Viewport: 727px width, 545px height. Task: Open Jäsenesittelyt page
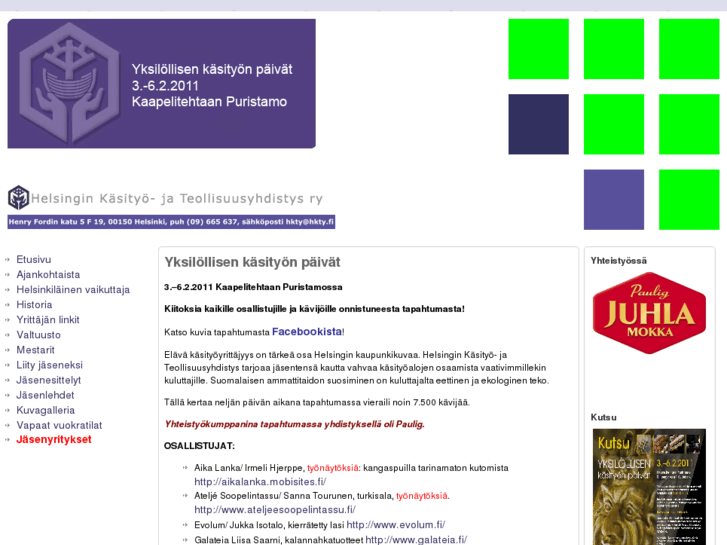pyautogui.click(x=48, y=380)
